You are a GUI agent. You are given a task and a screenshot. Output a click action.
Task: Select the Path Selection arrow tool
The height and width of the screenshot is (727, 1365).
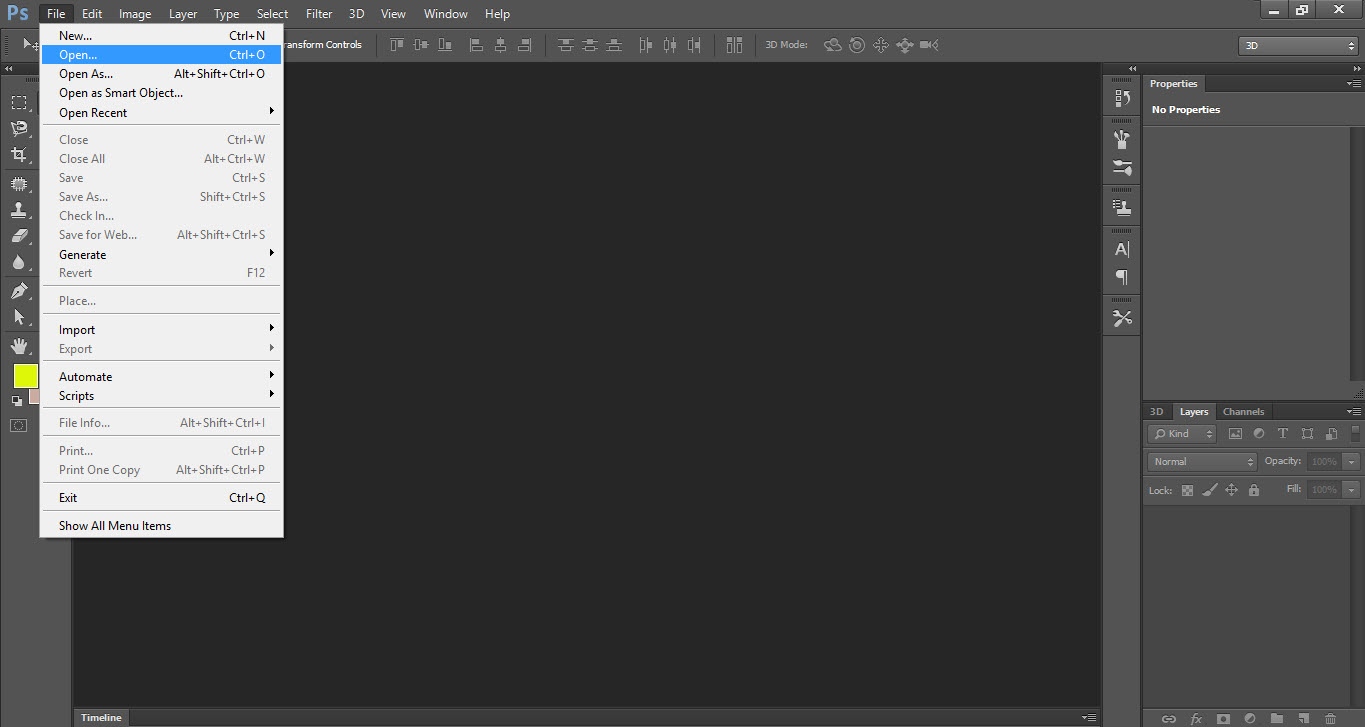click(19, 317)
